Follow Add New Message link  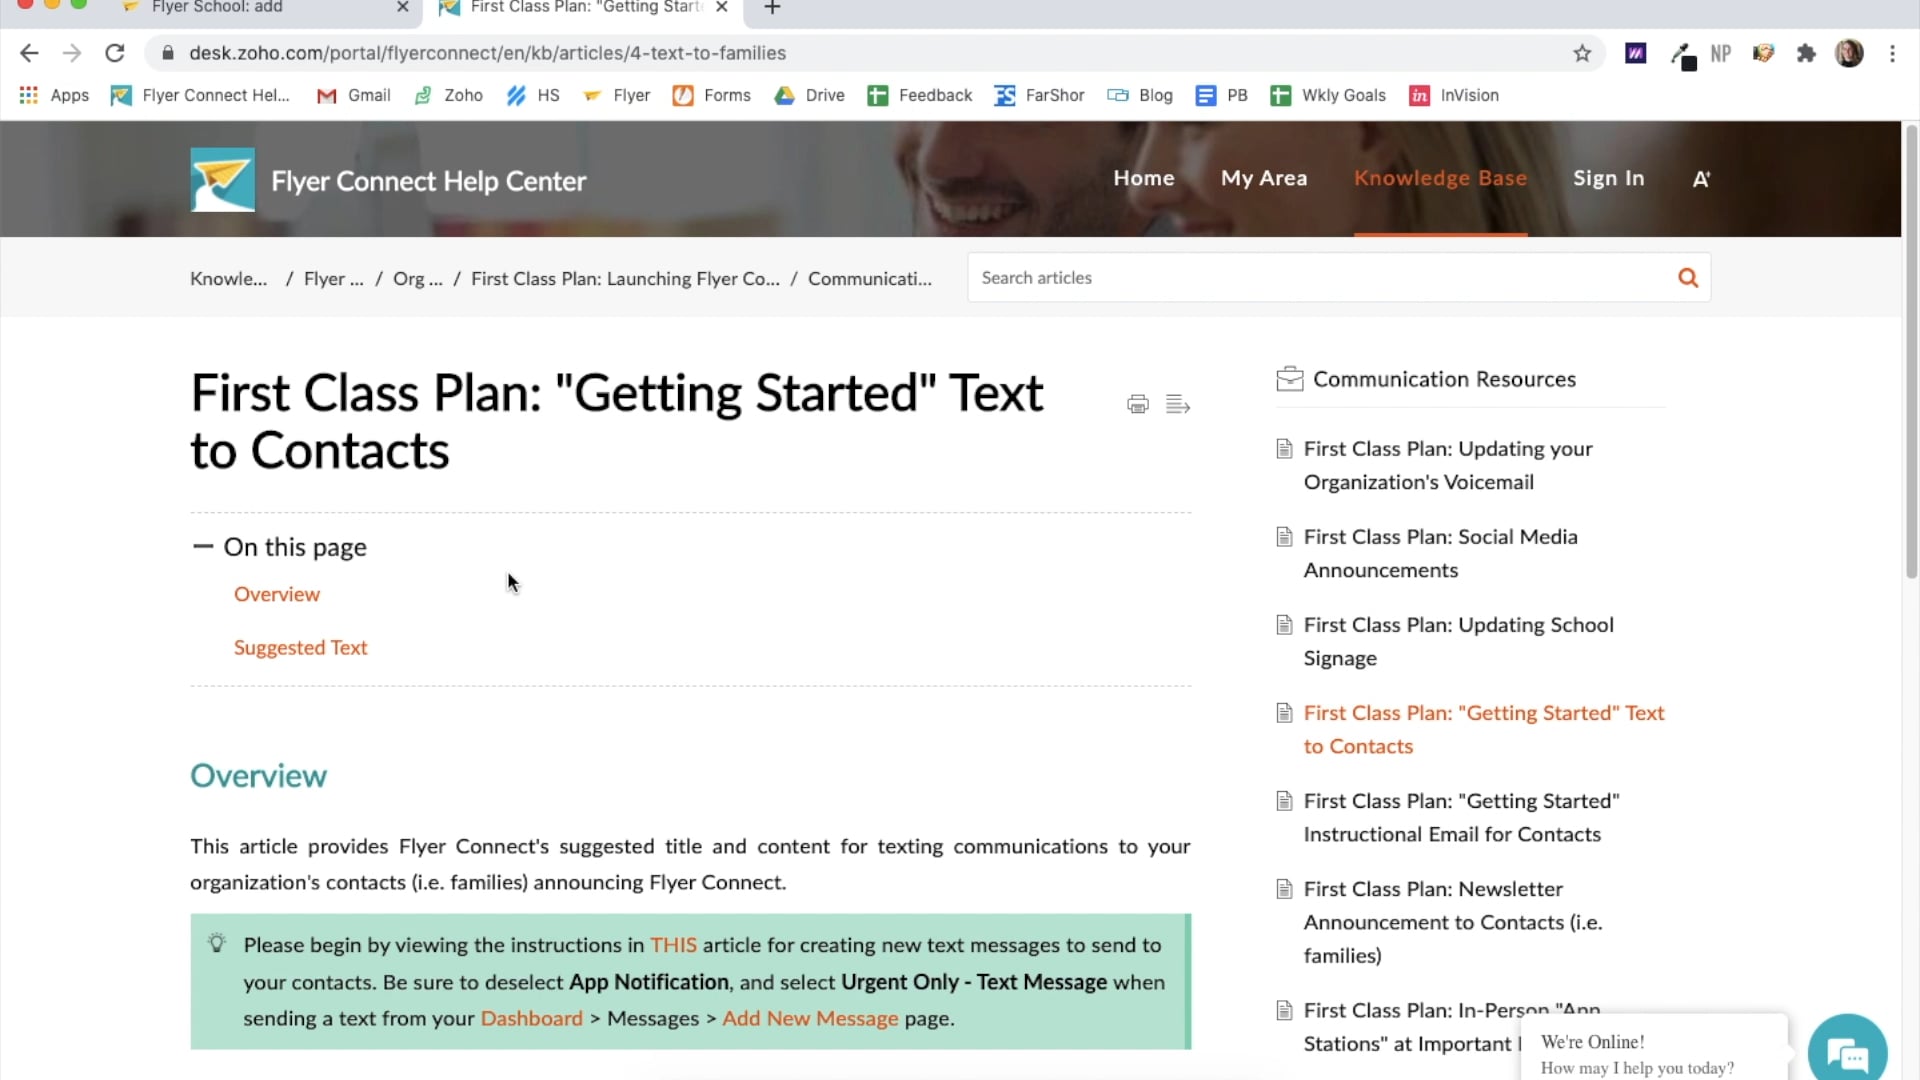[810, 1018]
